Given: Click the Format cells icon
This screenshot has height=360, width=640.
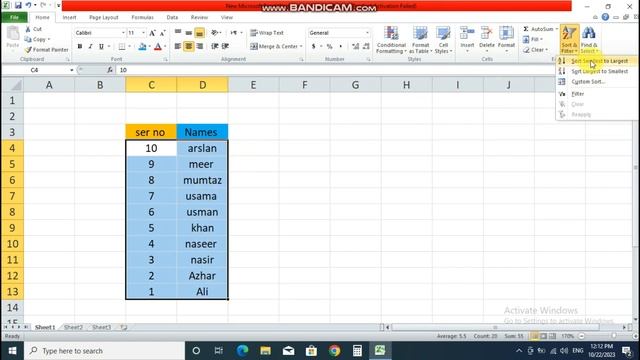Looking at the screenshot, I should pos(506,33).
